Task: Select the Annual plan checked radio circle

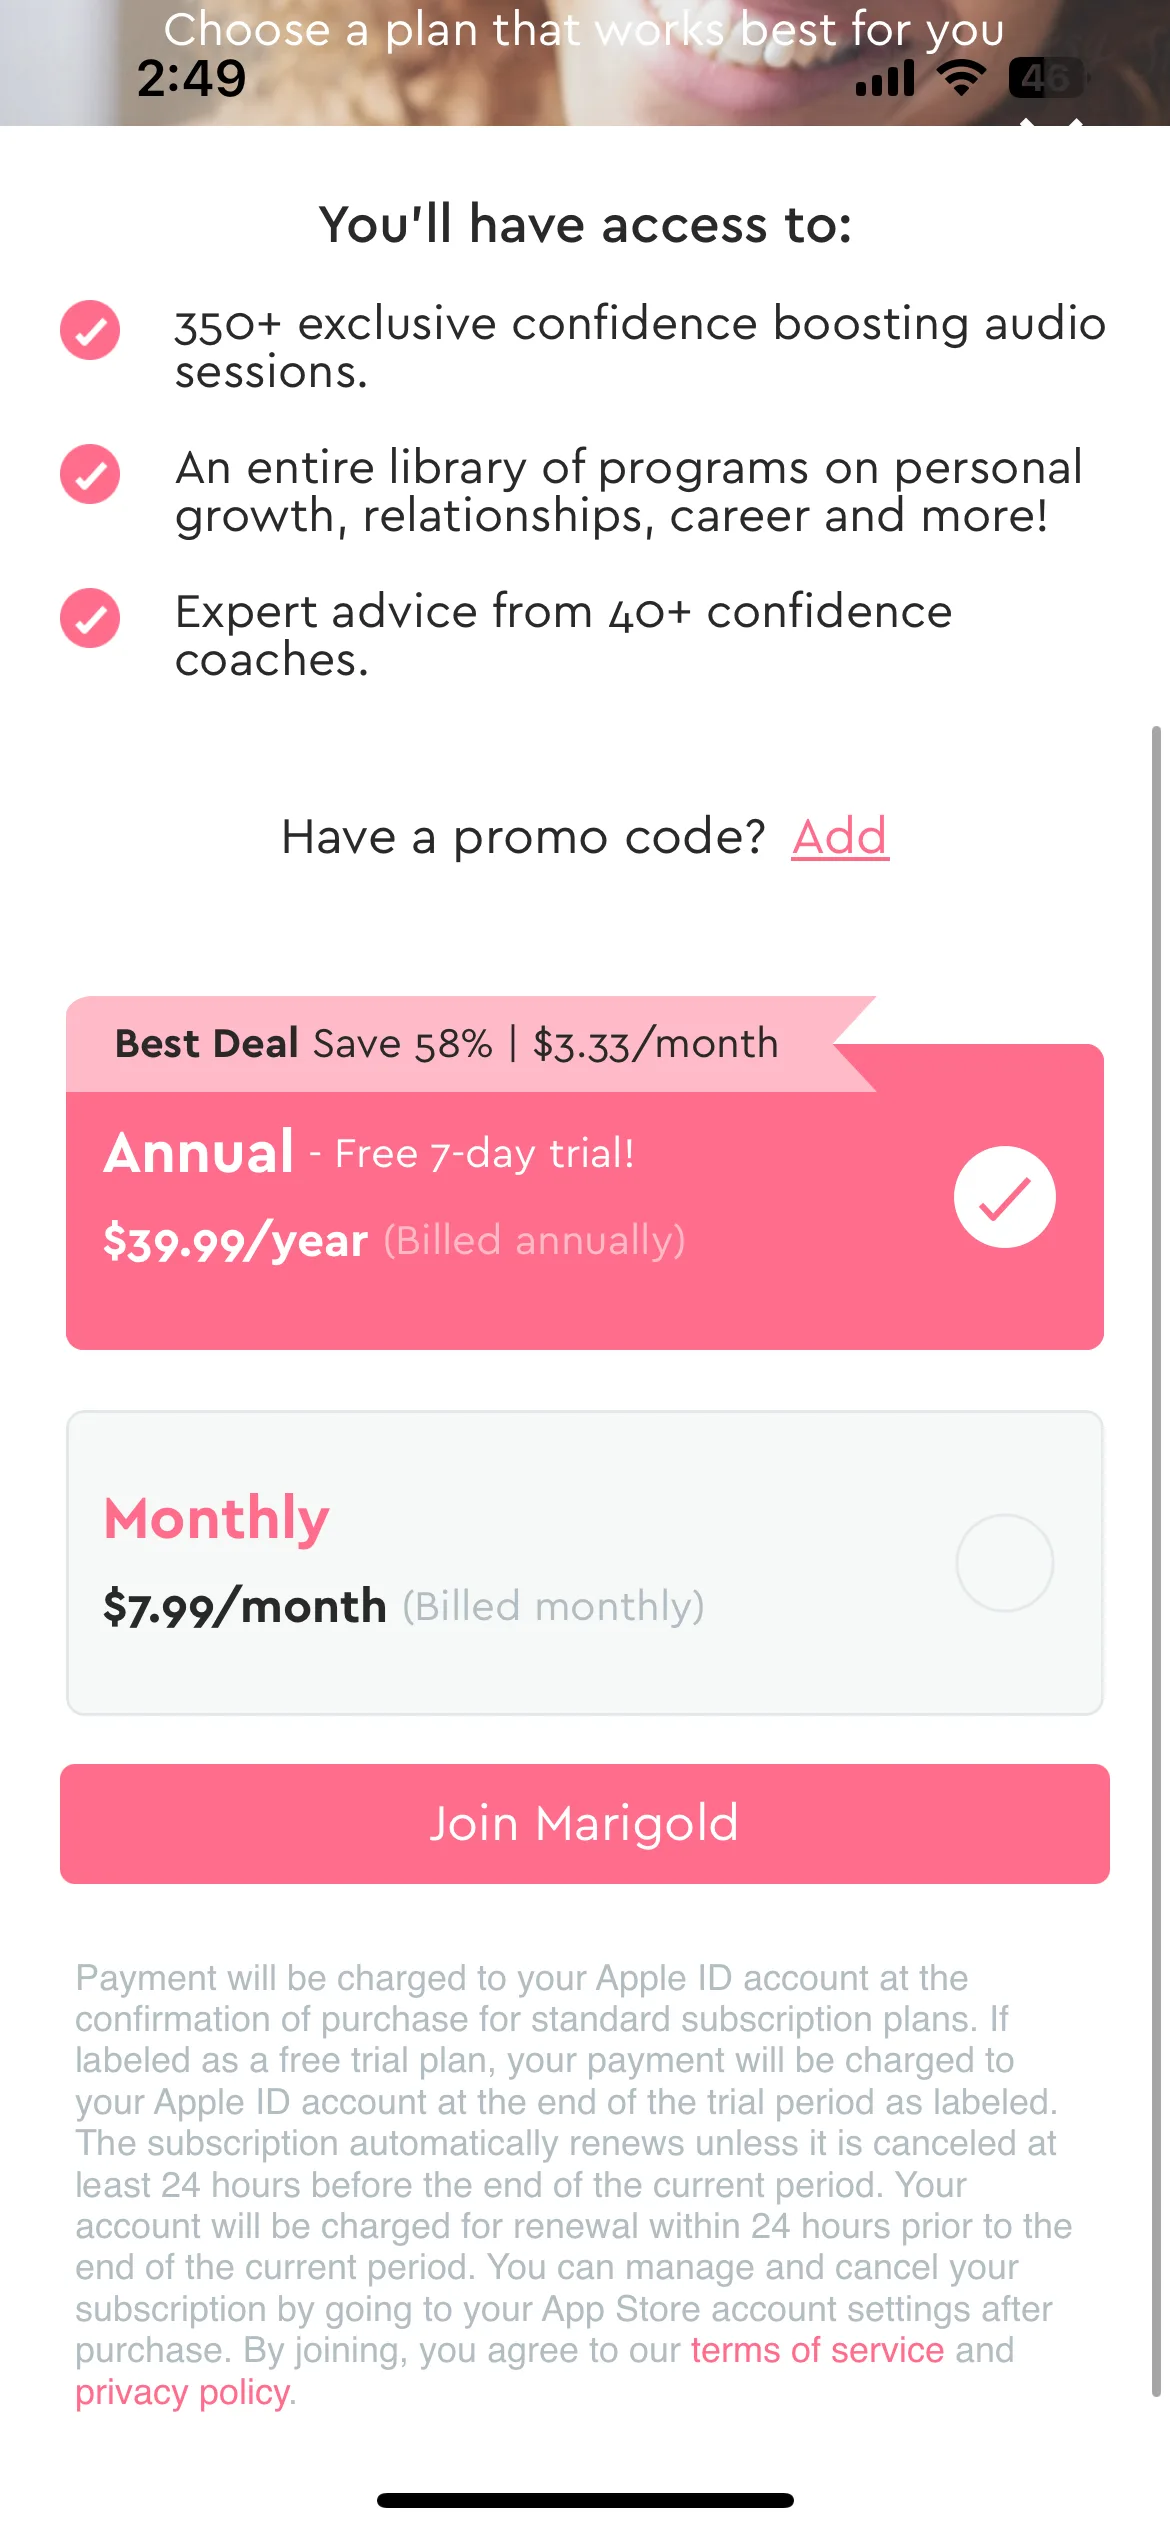Action: [1004, 1197]
